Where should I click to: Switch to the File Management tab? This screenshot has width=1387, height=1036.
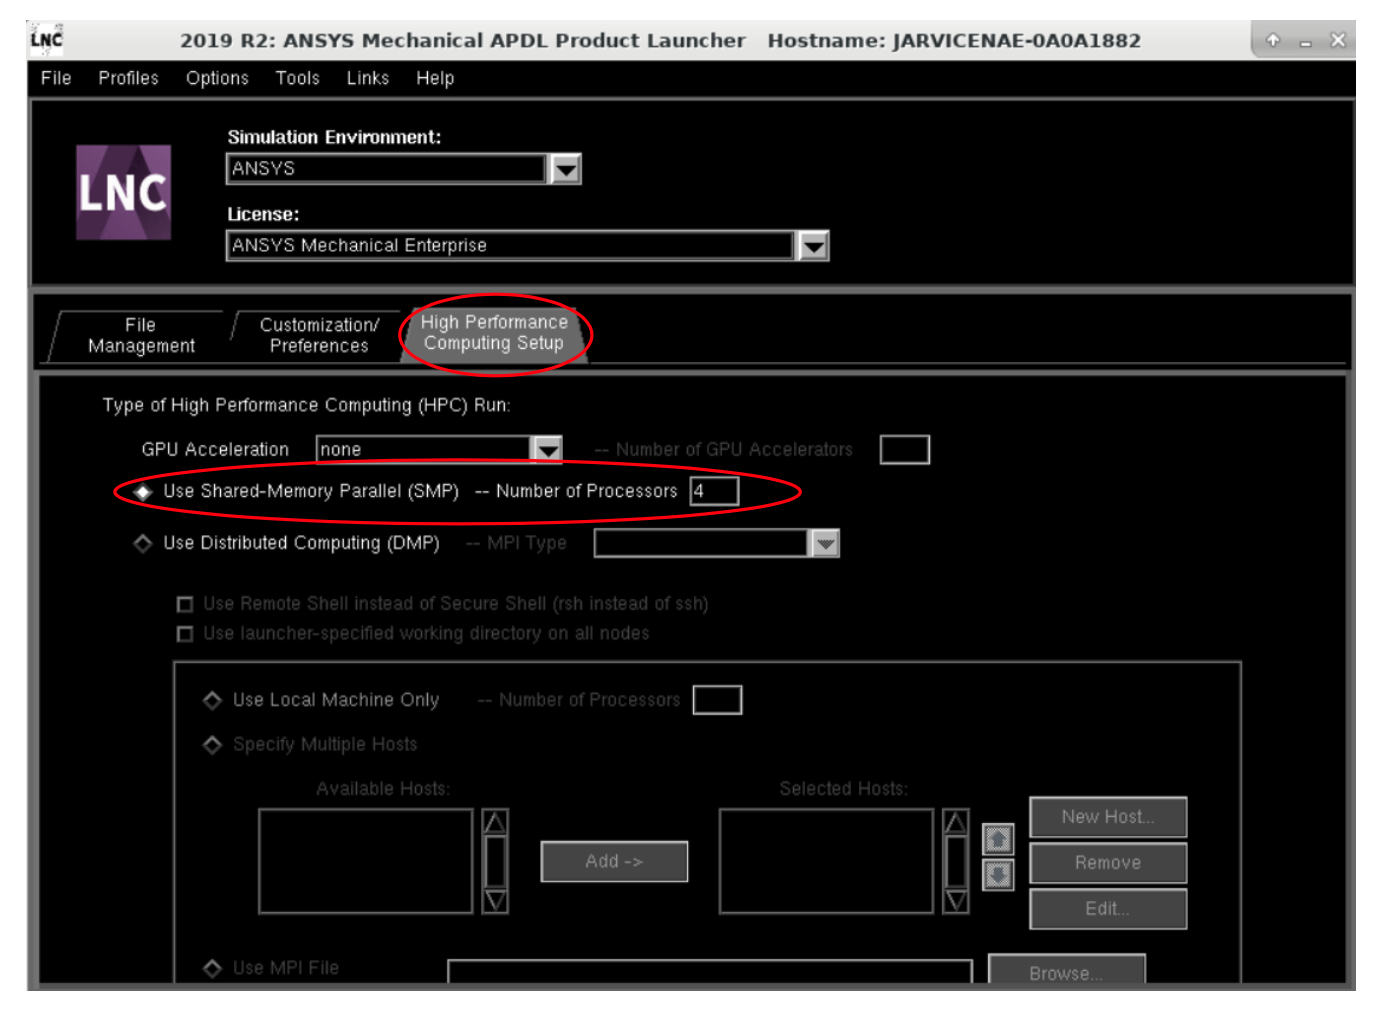[141, 336]
